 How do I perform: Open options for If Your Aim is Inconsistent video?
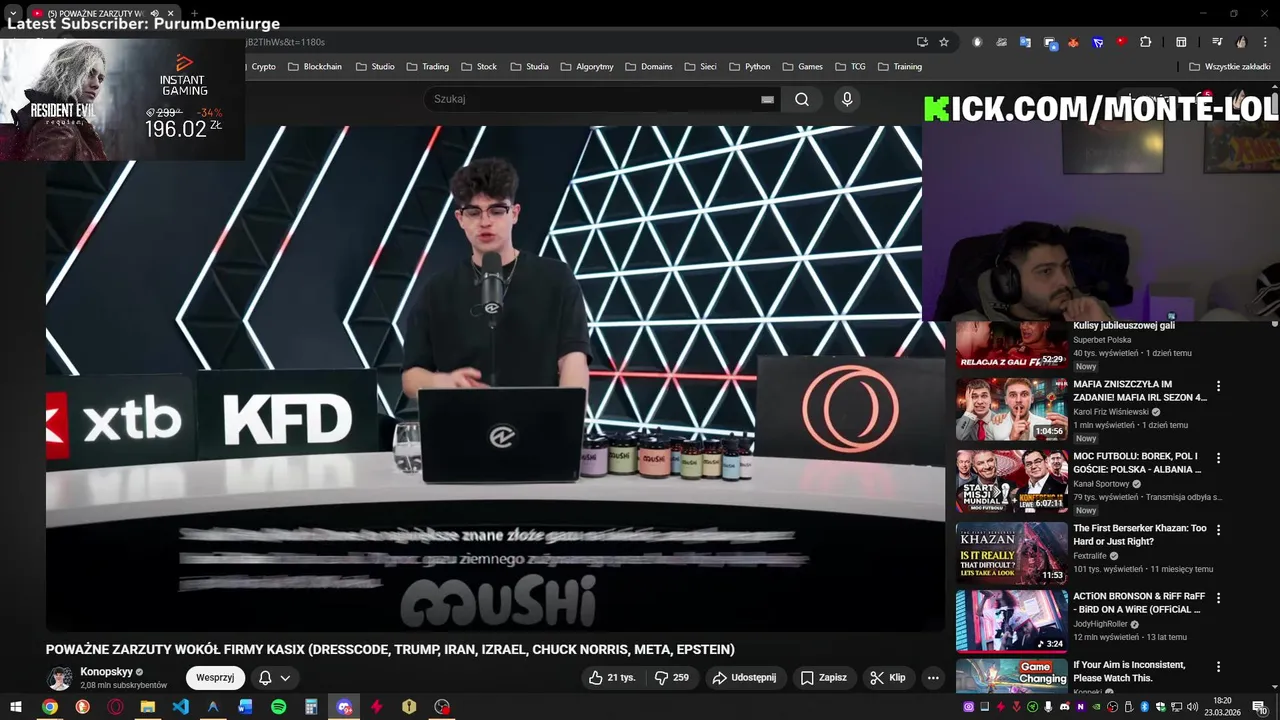click(1218, 667)
